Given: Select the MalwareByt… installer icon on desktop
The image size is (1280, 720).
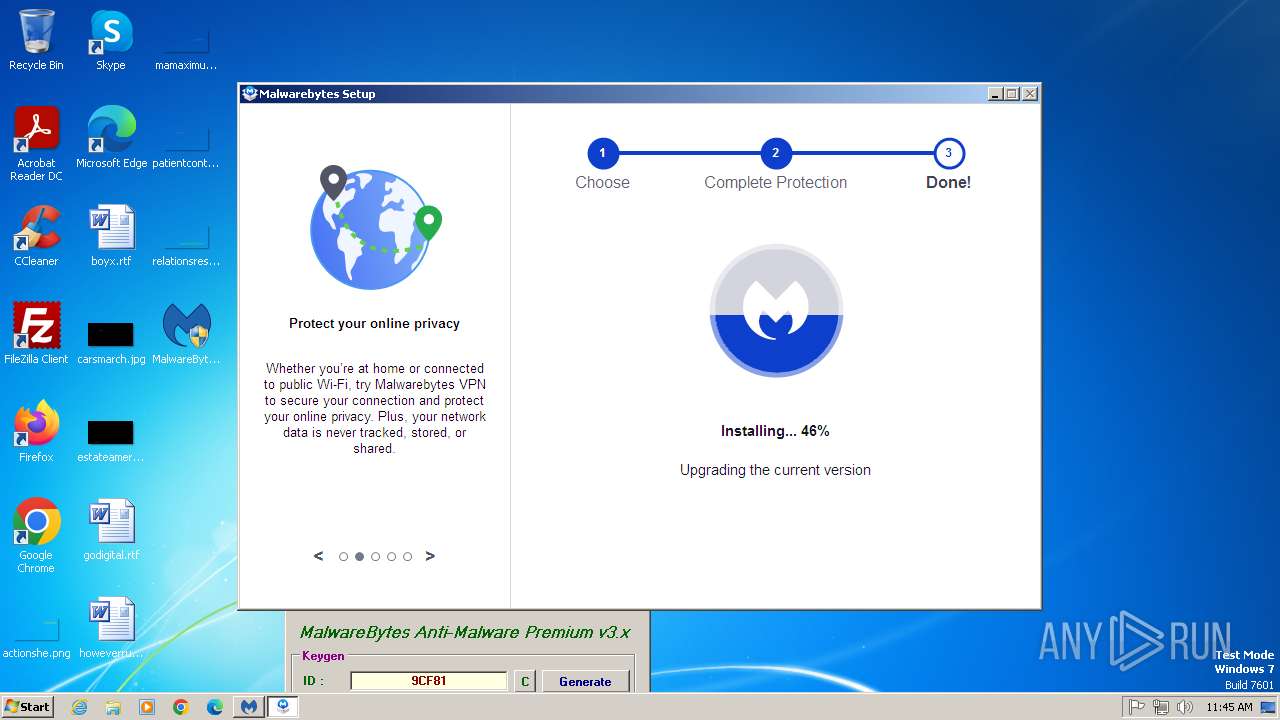Looking at the screenshot, I should click(186, 334).
